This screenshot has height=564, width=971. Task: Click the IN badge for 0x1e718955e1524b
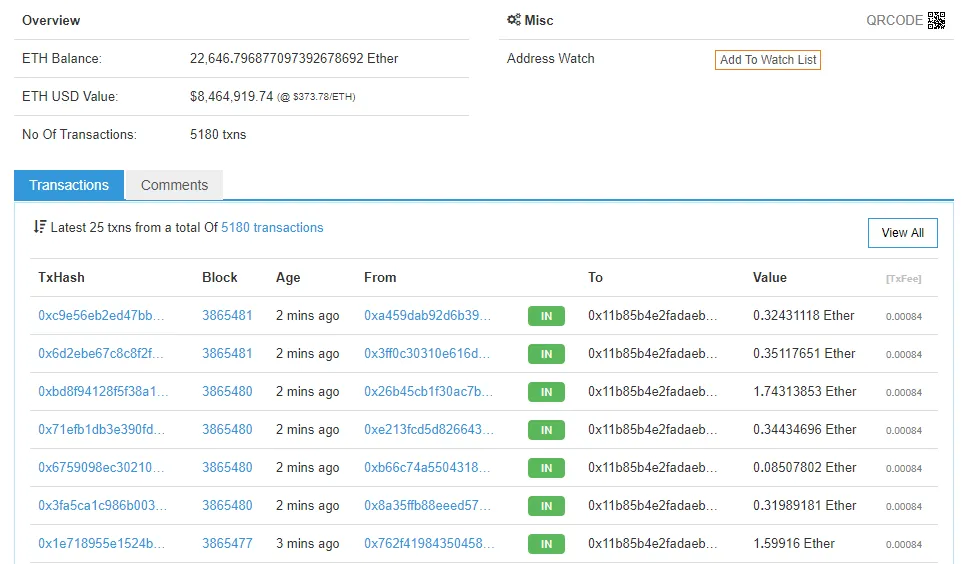click(x=546, y=544)
